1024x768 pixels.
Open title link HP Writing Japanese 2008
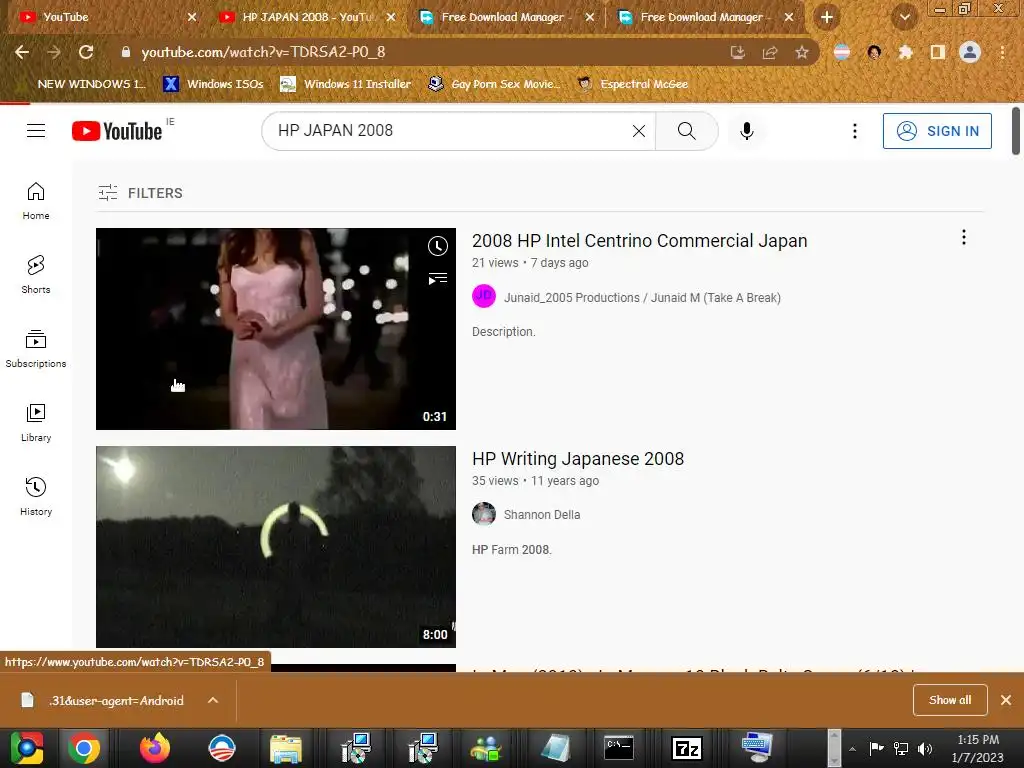point(578,459)
